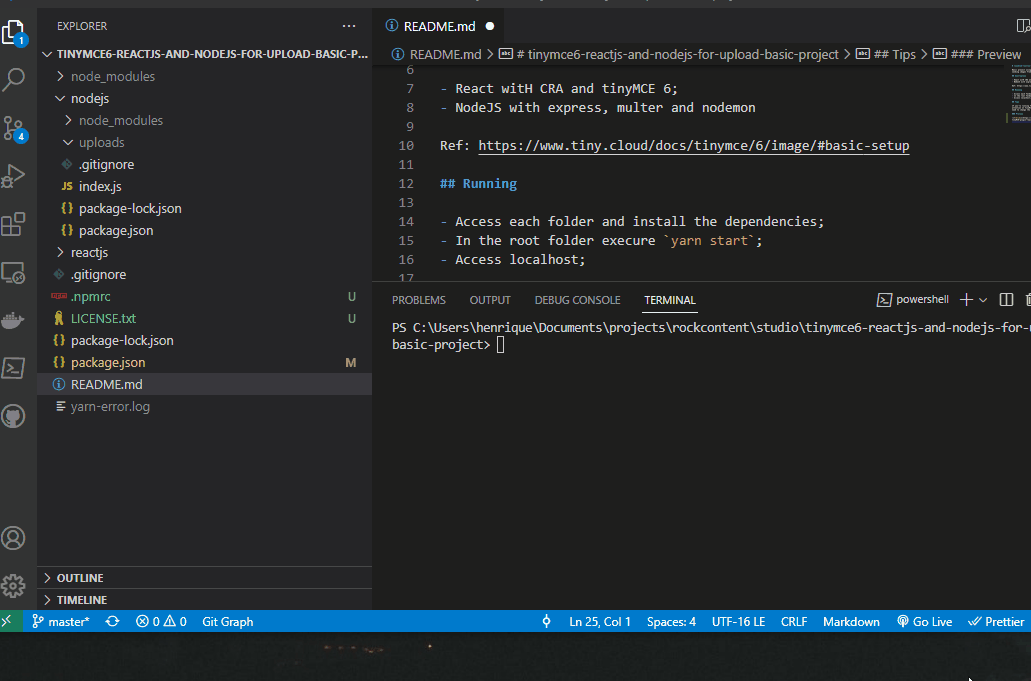Open the Manage gear icon

pyautogui.click(x=13, y=586)
